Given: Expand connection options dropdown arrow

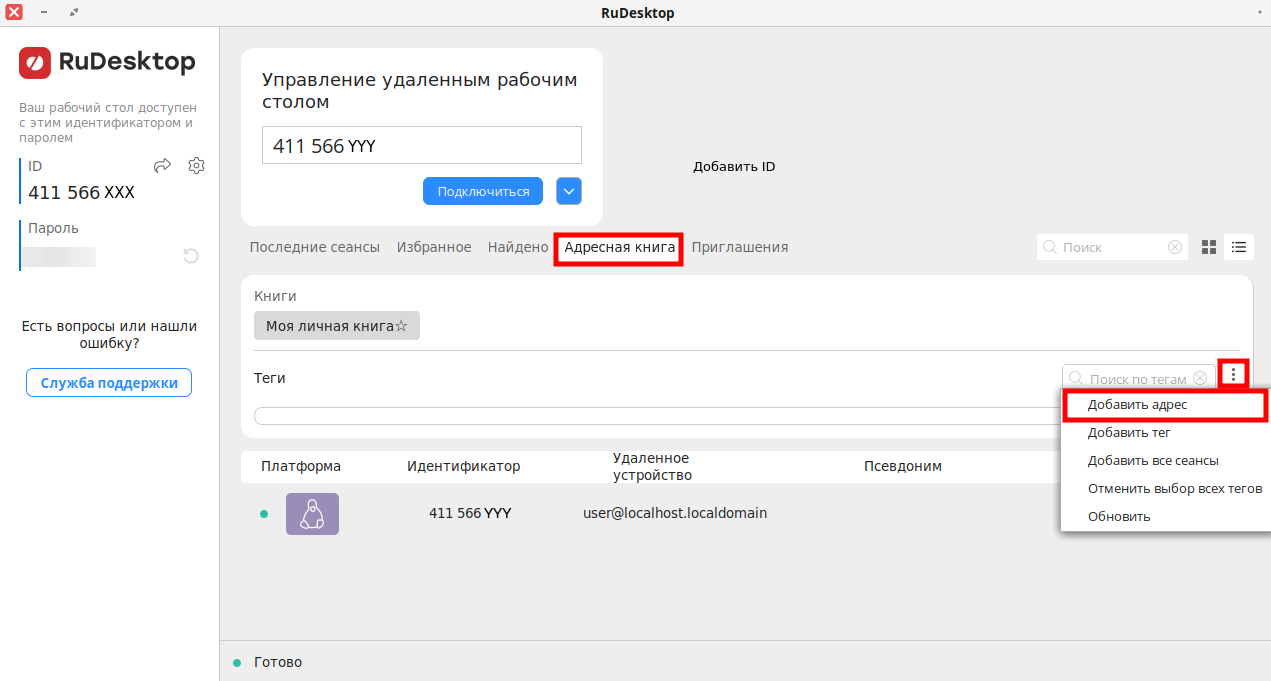Looking at the screenshot, I should (568, 191).
